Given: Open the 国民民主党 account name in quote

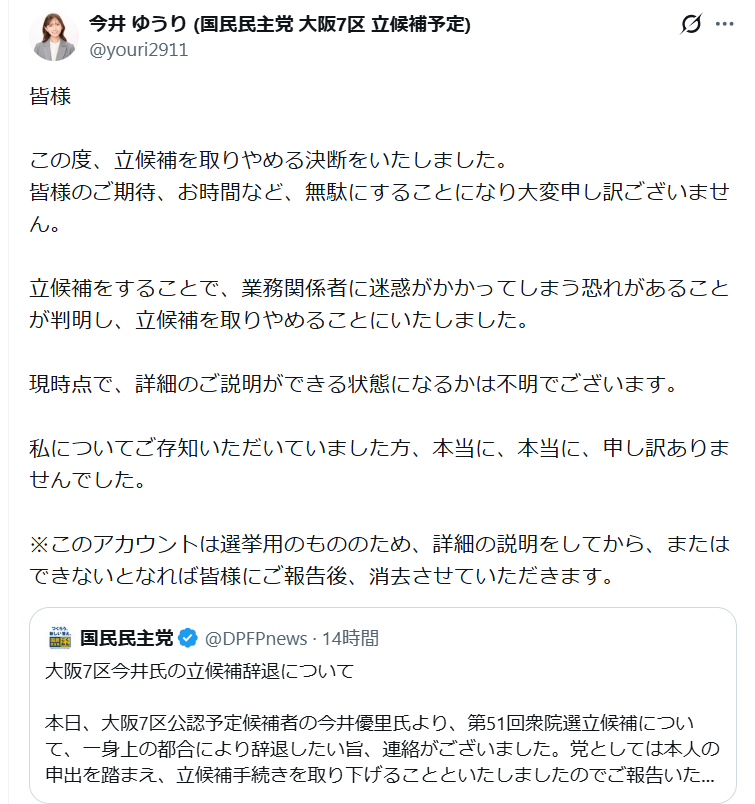Looking at the screenshot, I should (x=127, y=638).
